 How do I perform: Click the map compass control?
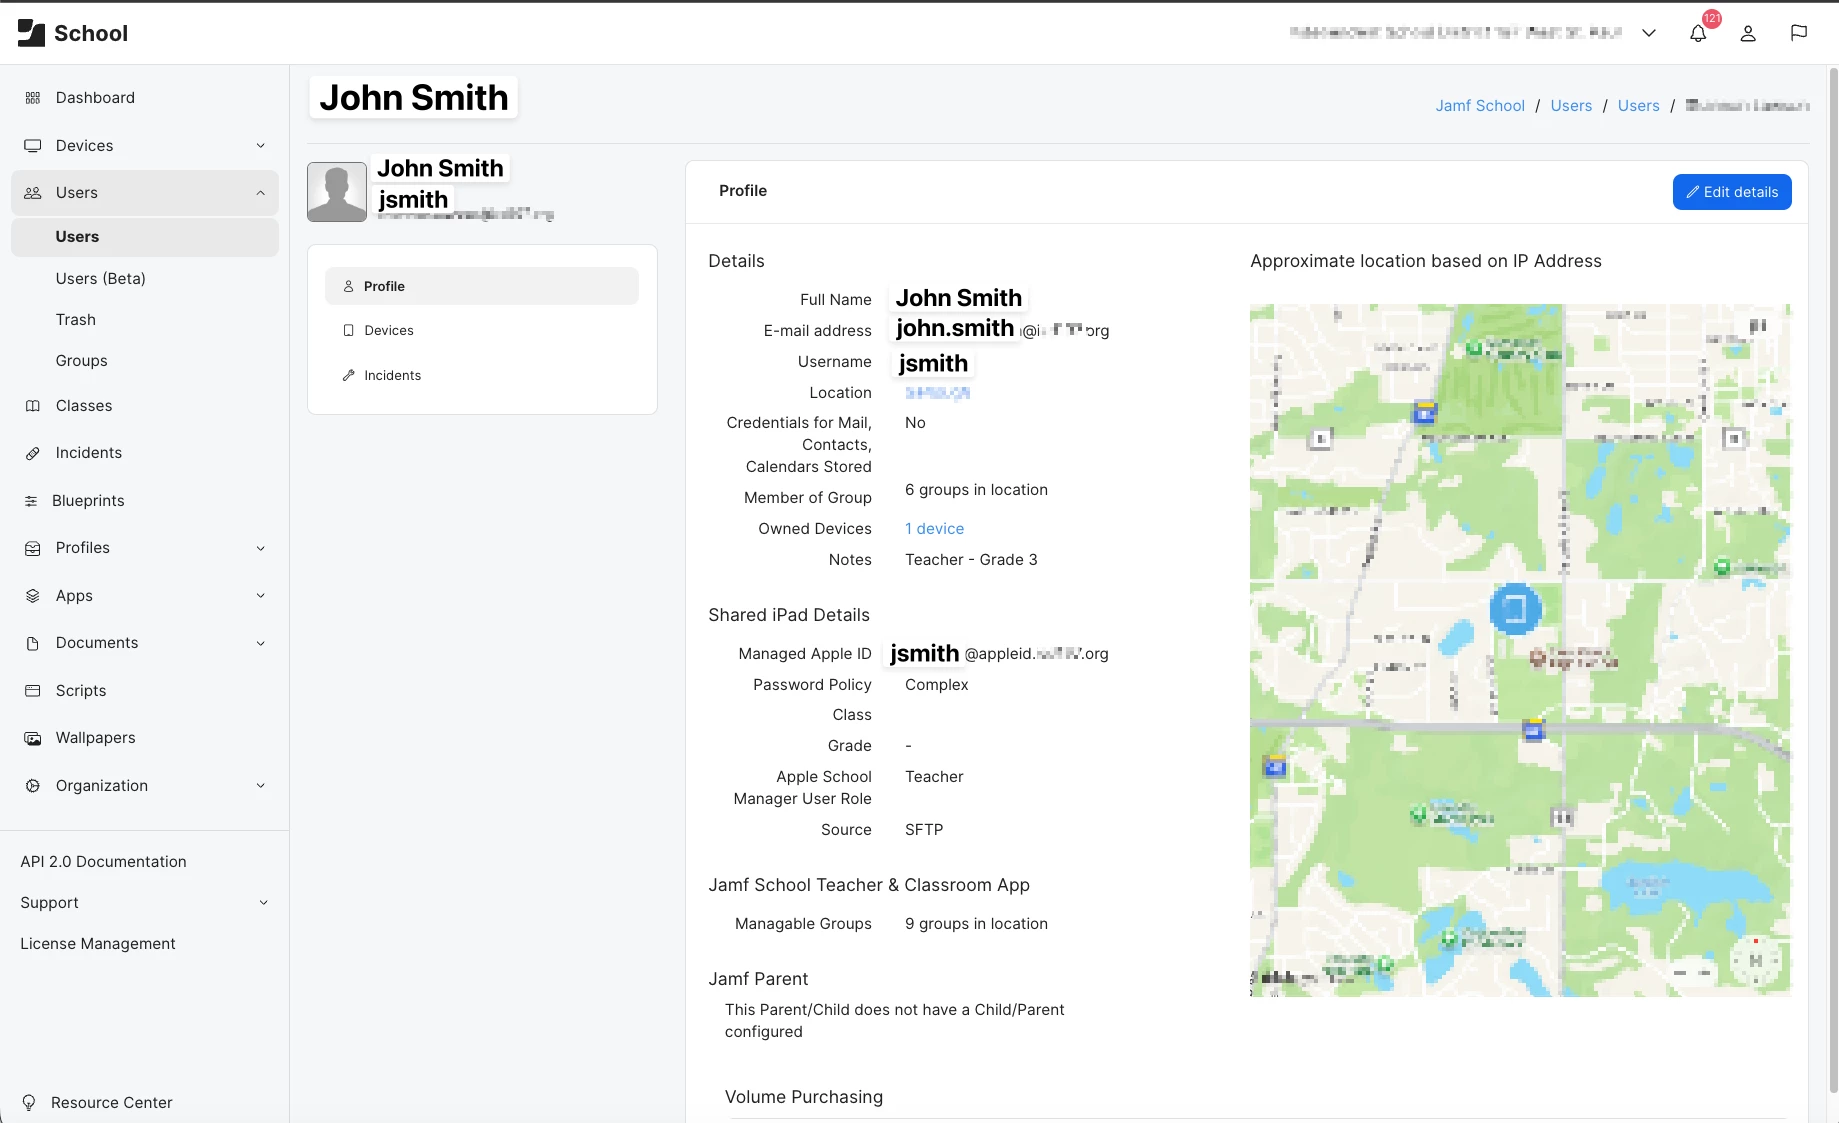coord(1755,961)
